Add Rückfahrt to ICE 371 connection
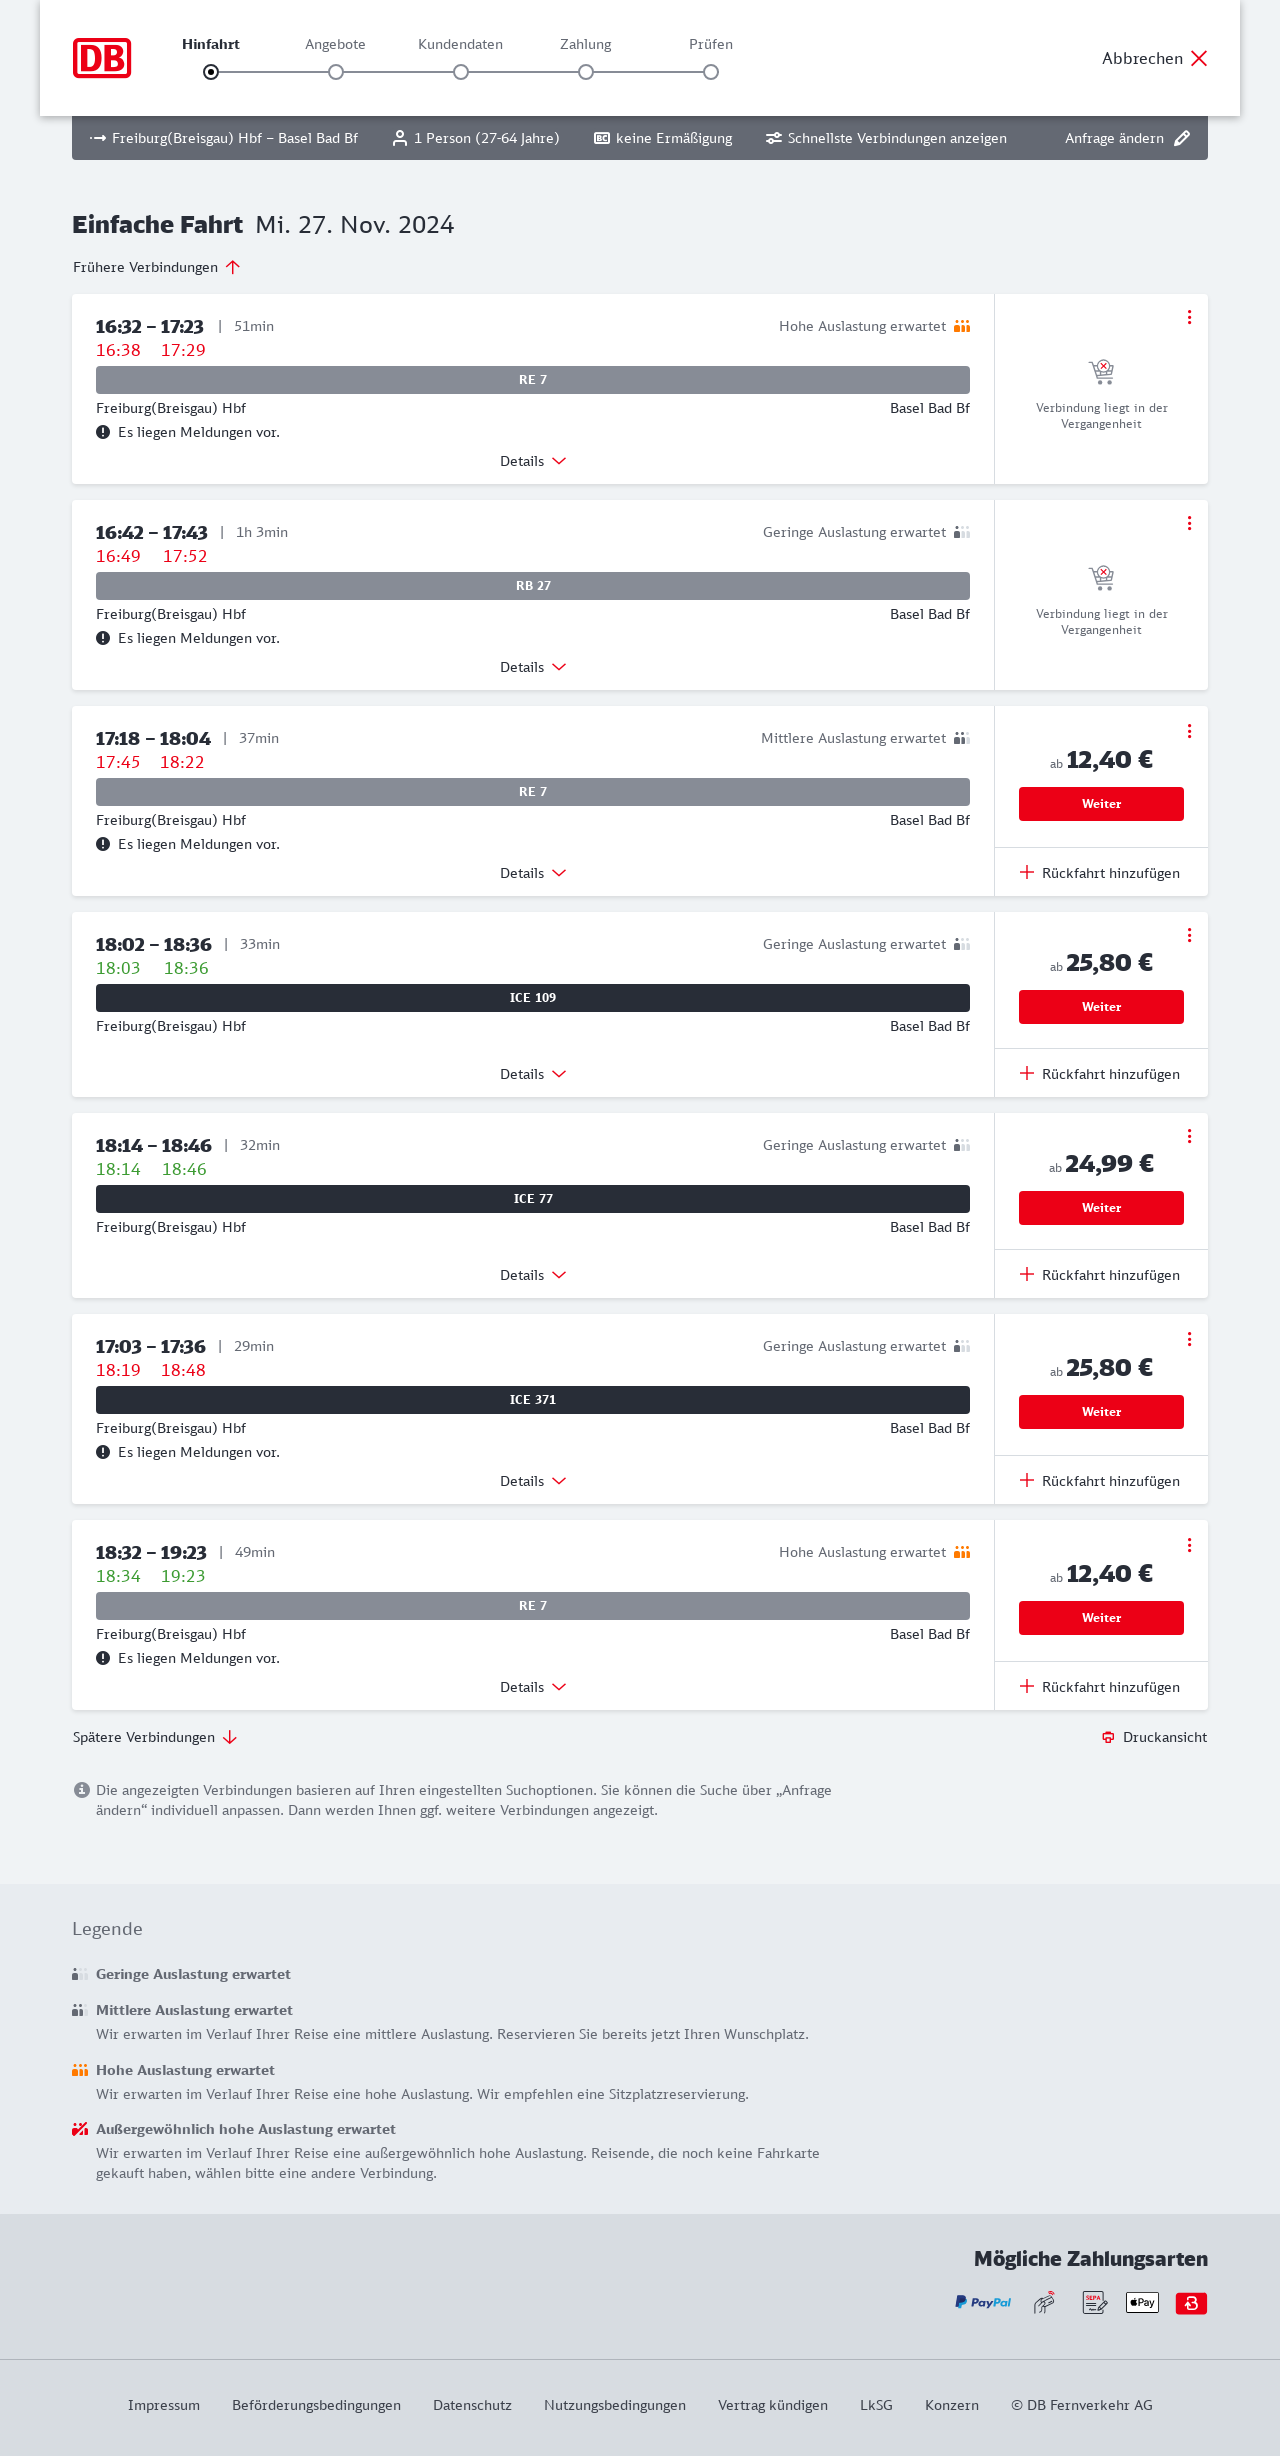 pos(1100,1481)
